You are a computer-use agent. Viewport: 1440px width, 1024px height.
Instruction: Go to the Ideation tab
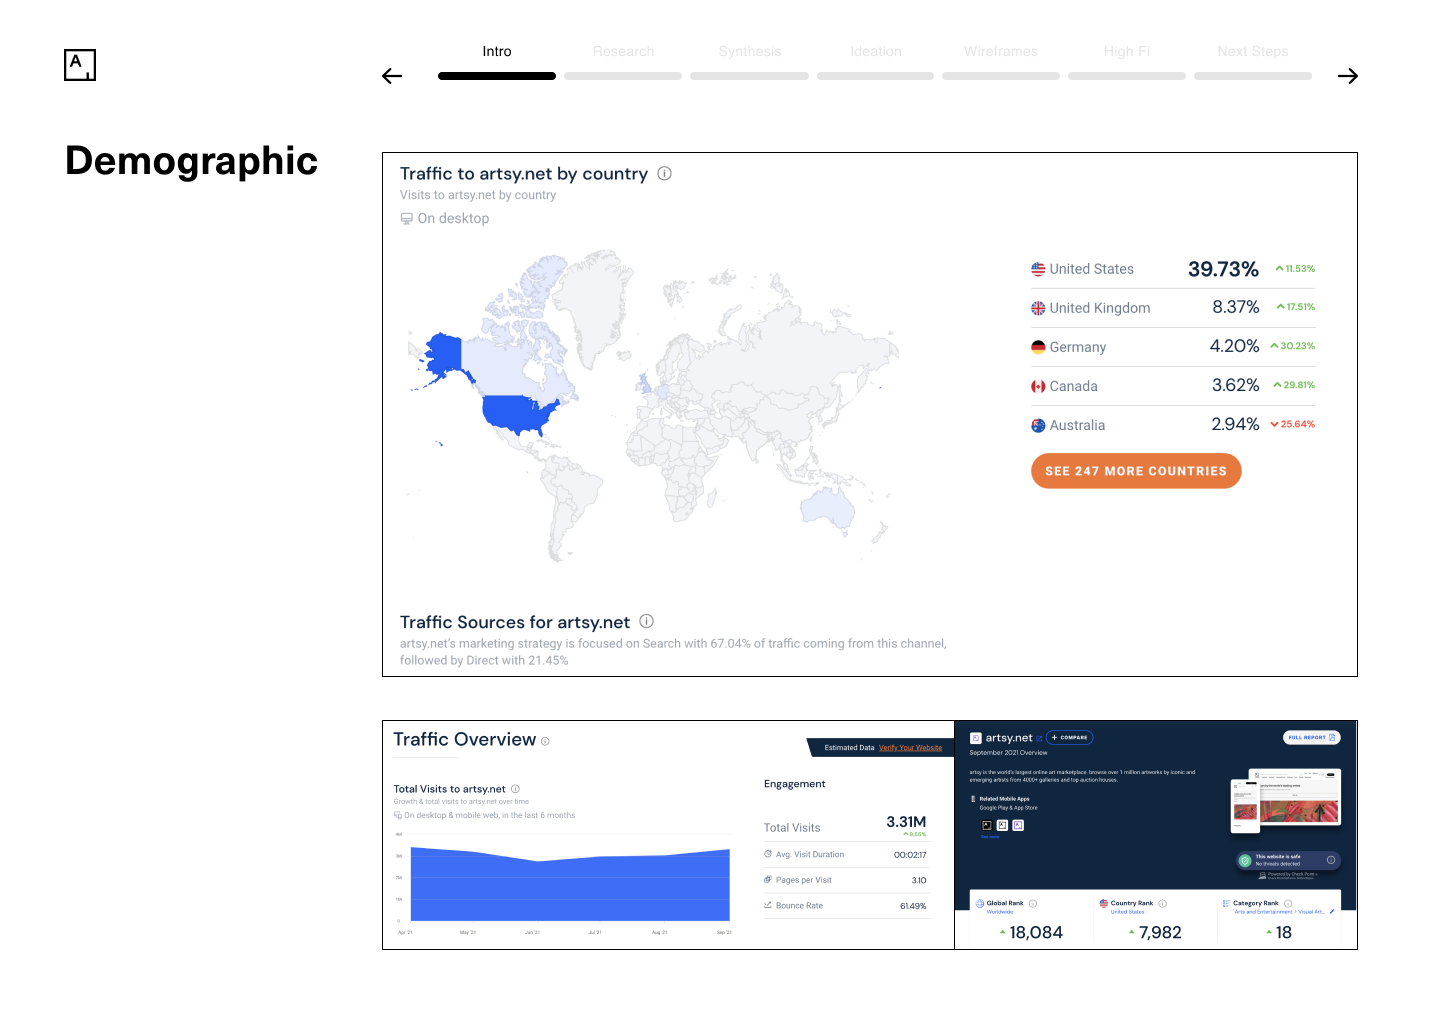tap(876, 51)
